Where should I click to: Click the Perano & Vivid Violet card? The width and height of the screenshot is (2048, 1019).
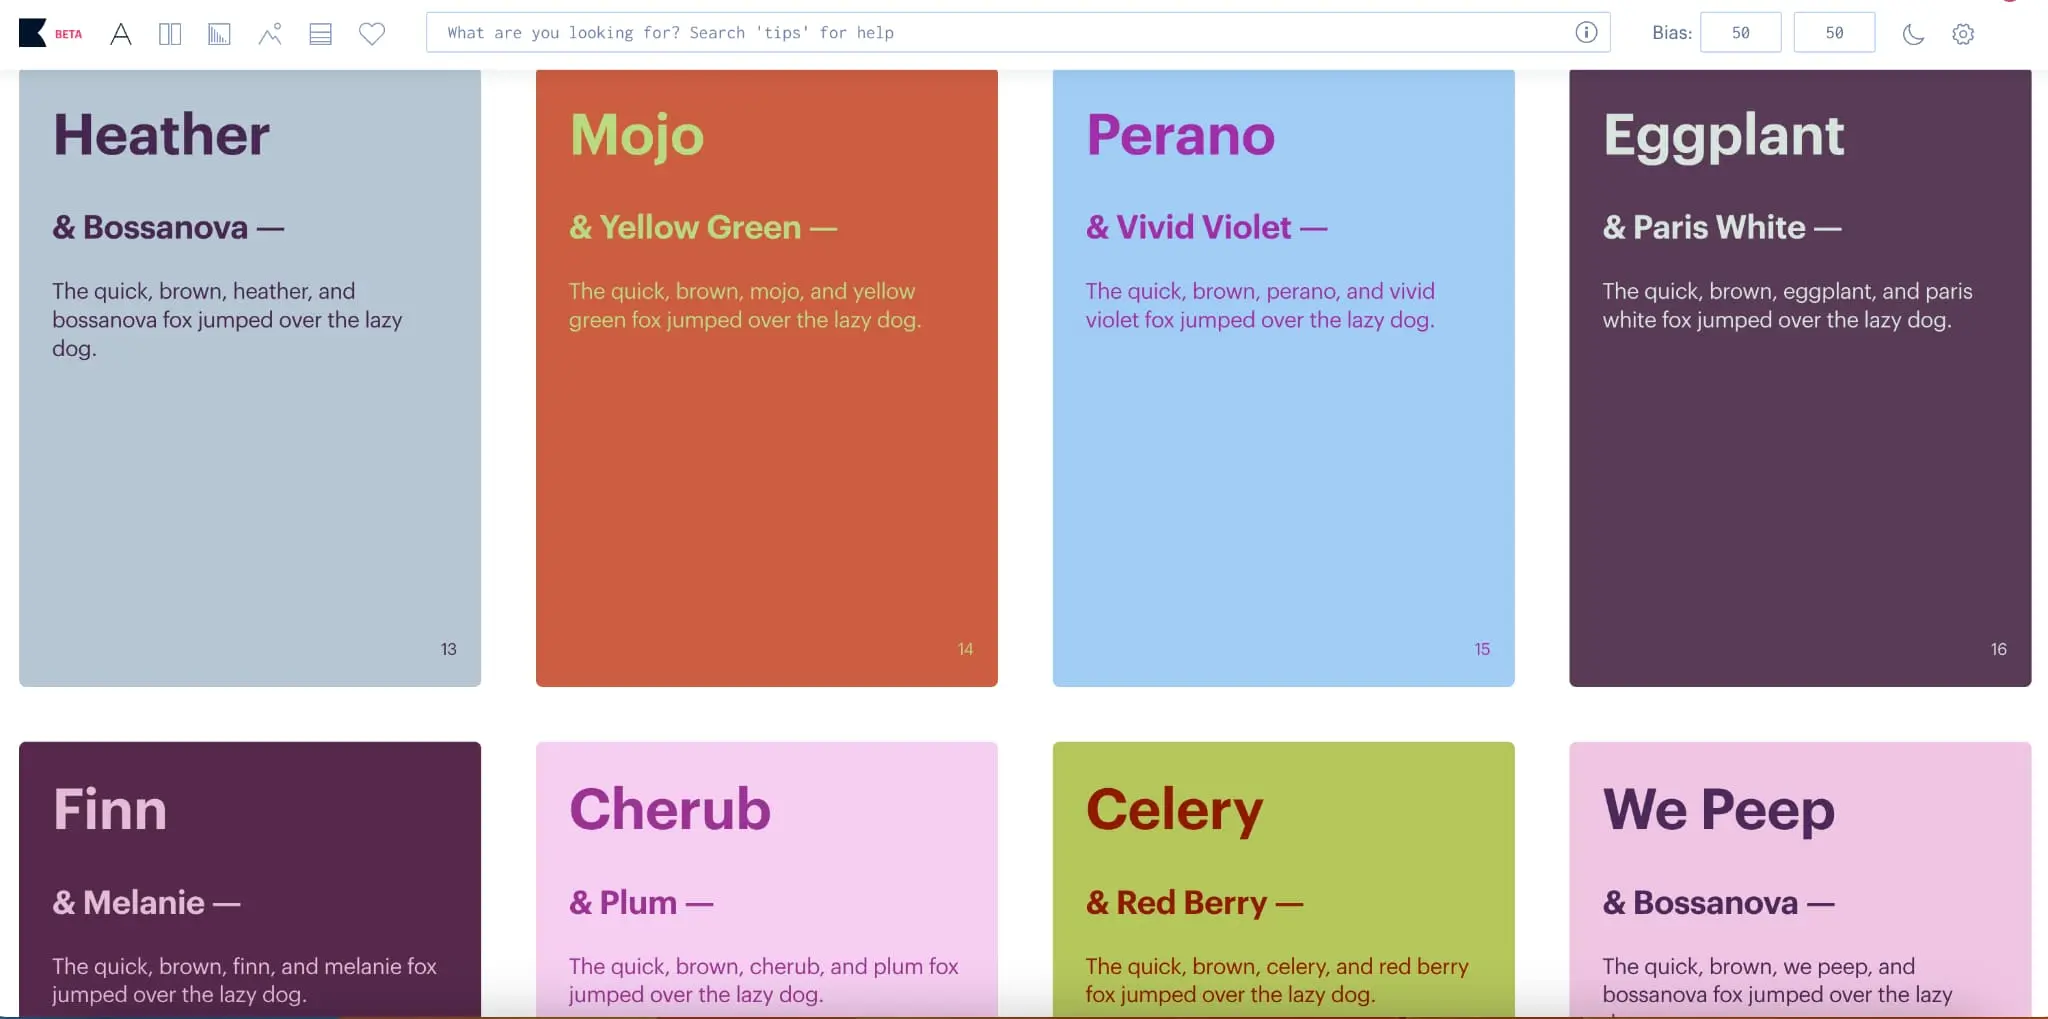coord(1283,377)
